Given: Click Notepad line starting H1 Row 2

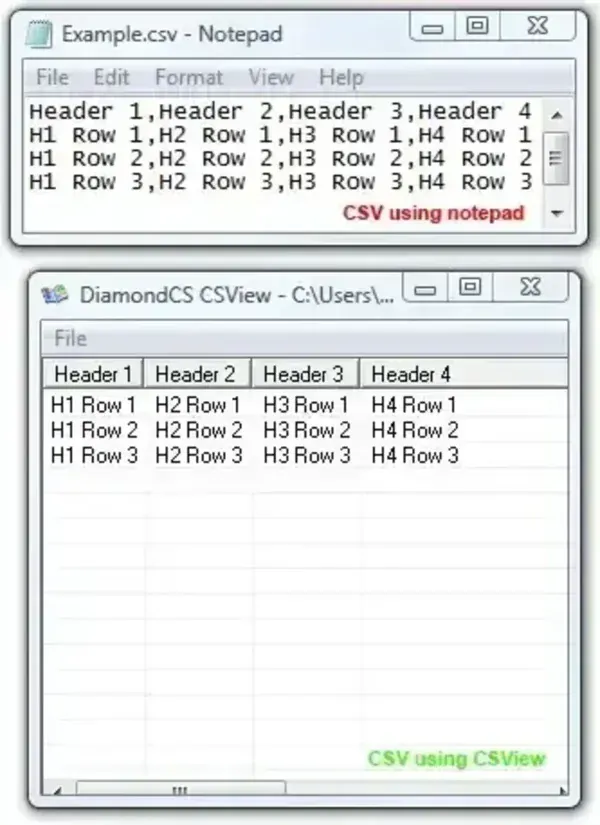Looking at the screenshot, I should (280, 158).
